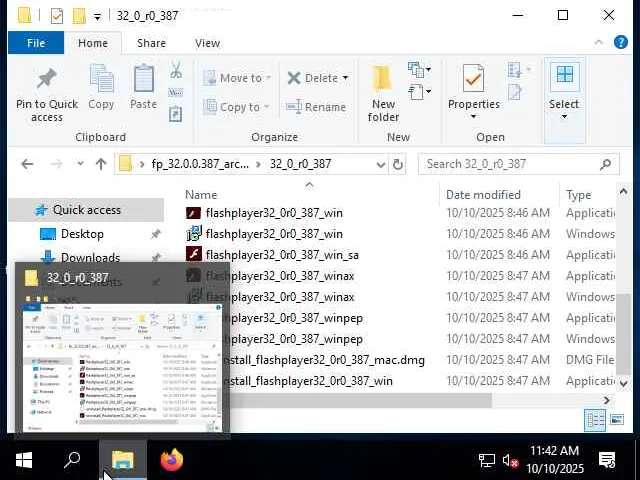Viewport: 640px width, 480px height.
Task: Sort by the Name column header
Action: click(x=201, y=195)
